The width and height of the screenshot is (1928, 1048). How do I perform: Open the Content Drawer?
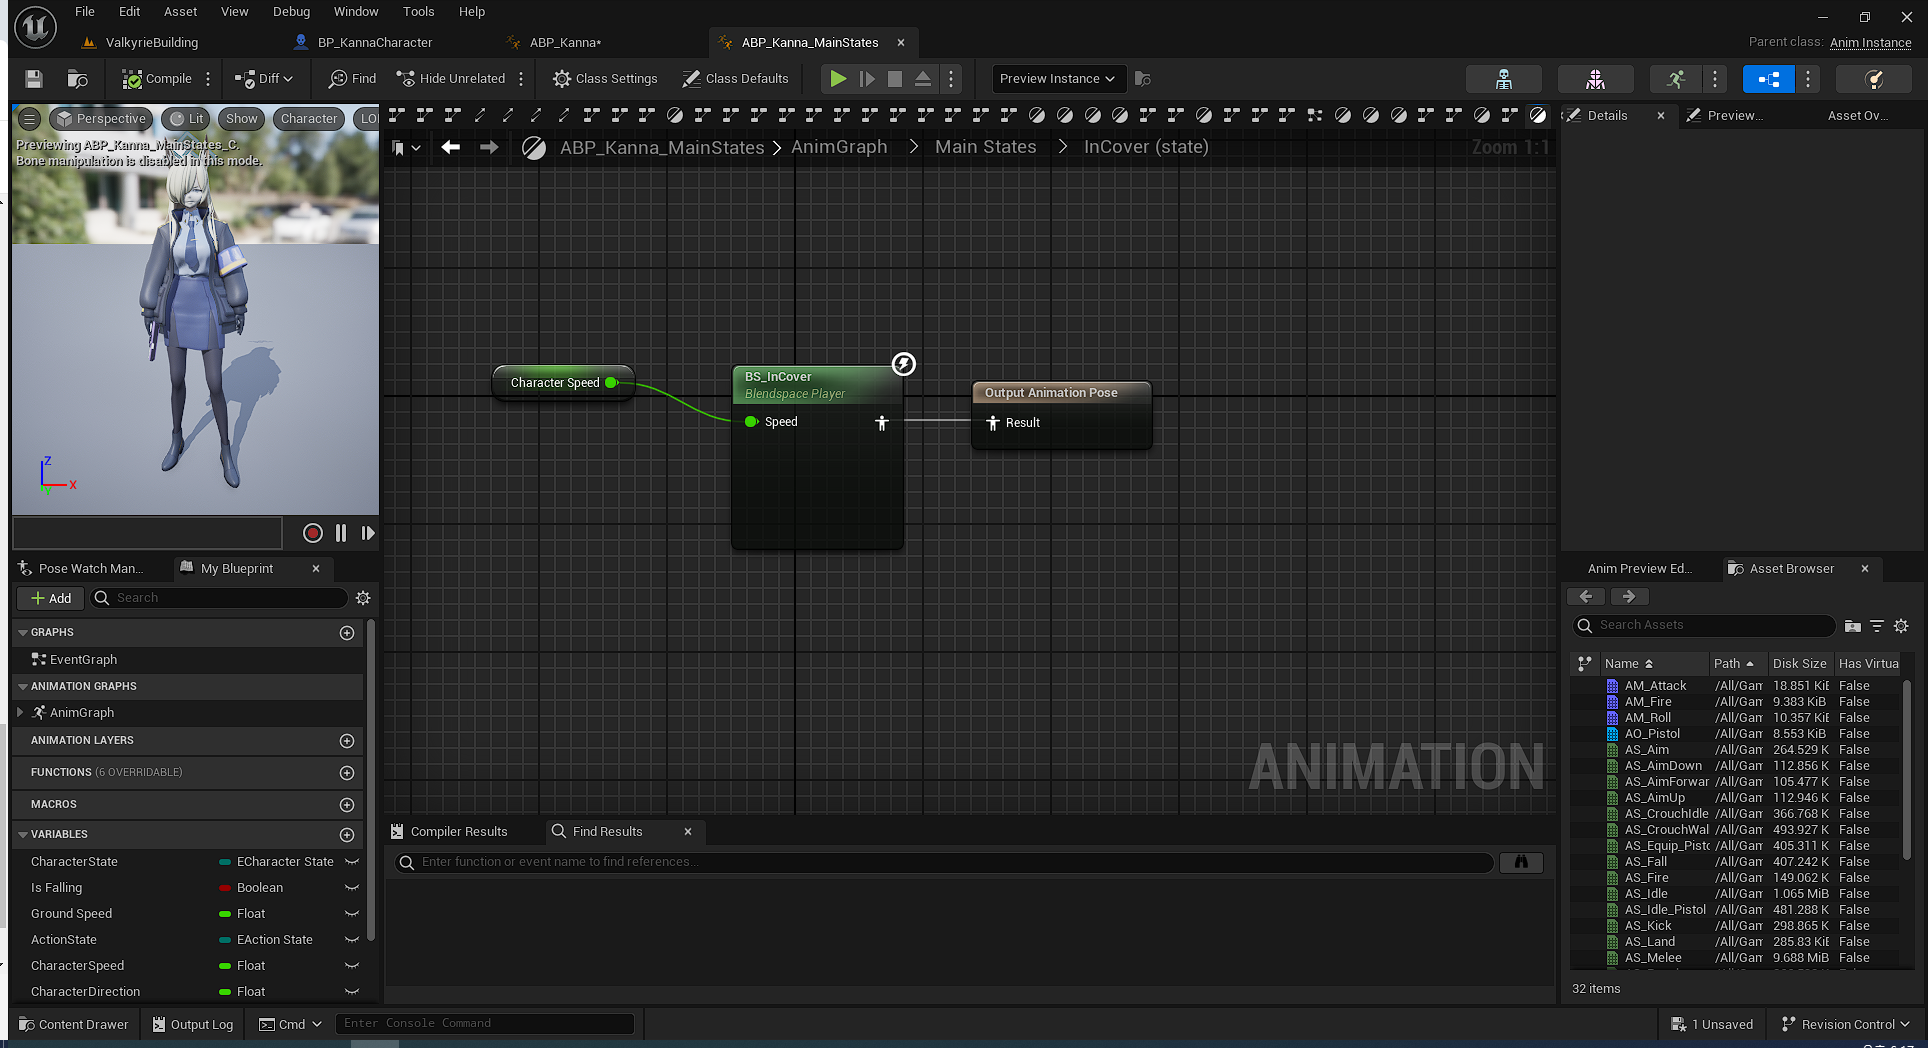pyautogui.click(x=74, y=1025)
